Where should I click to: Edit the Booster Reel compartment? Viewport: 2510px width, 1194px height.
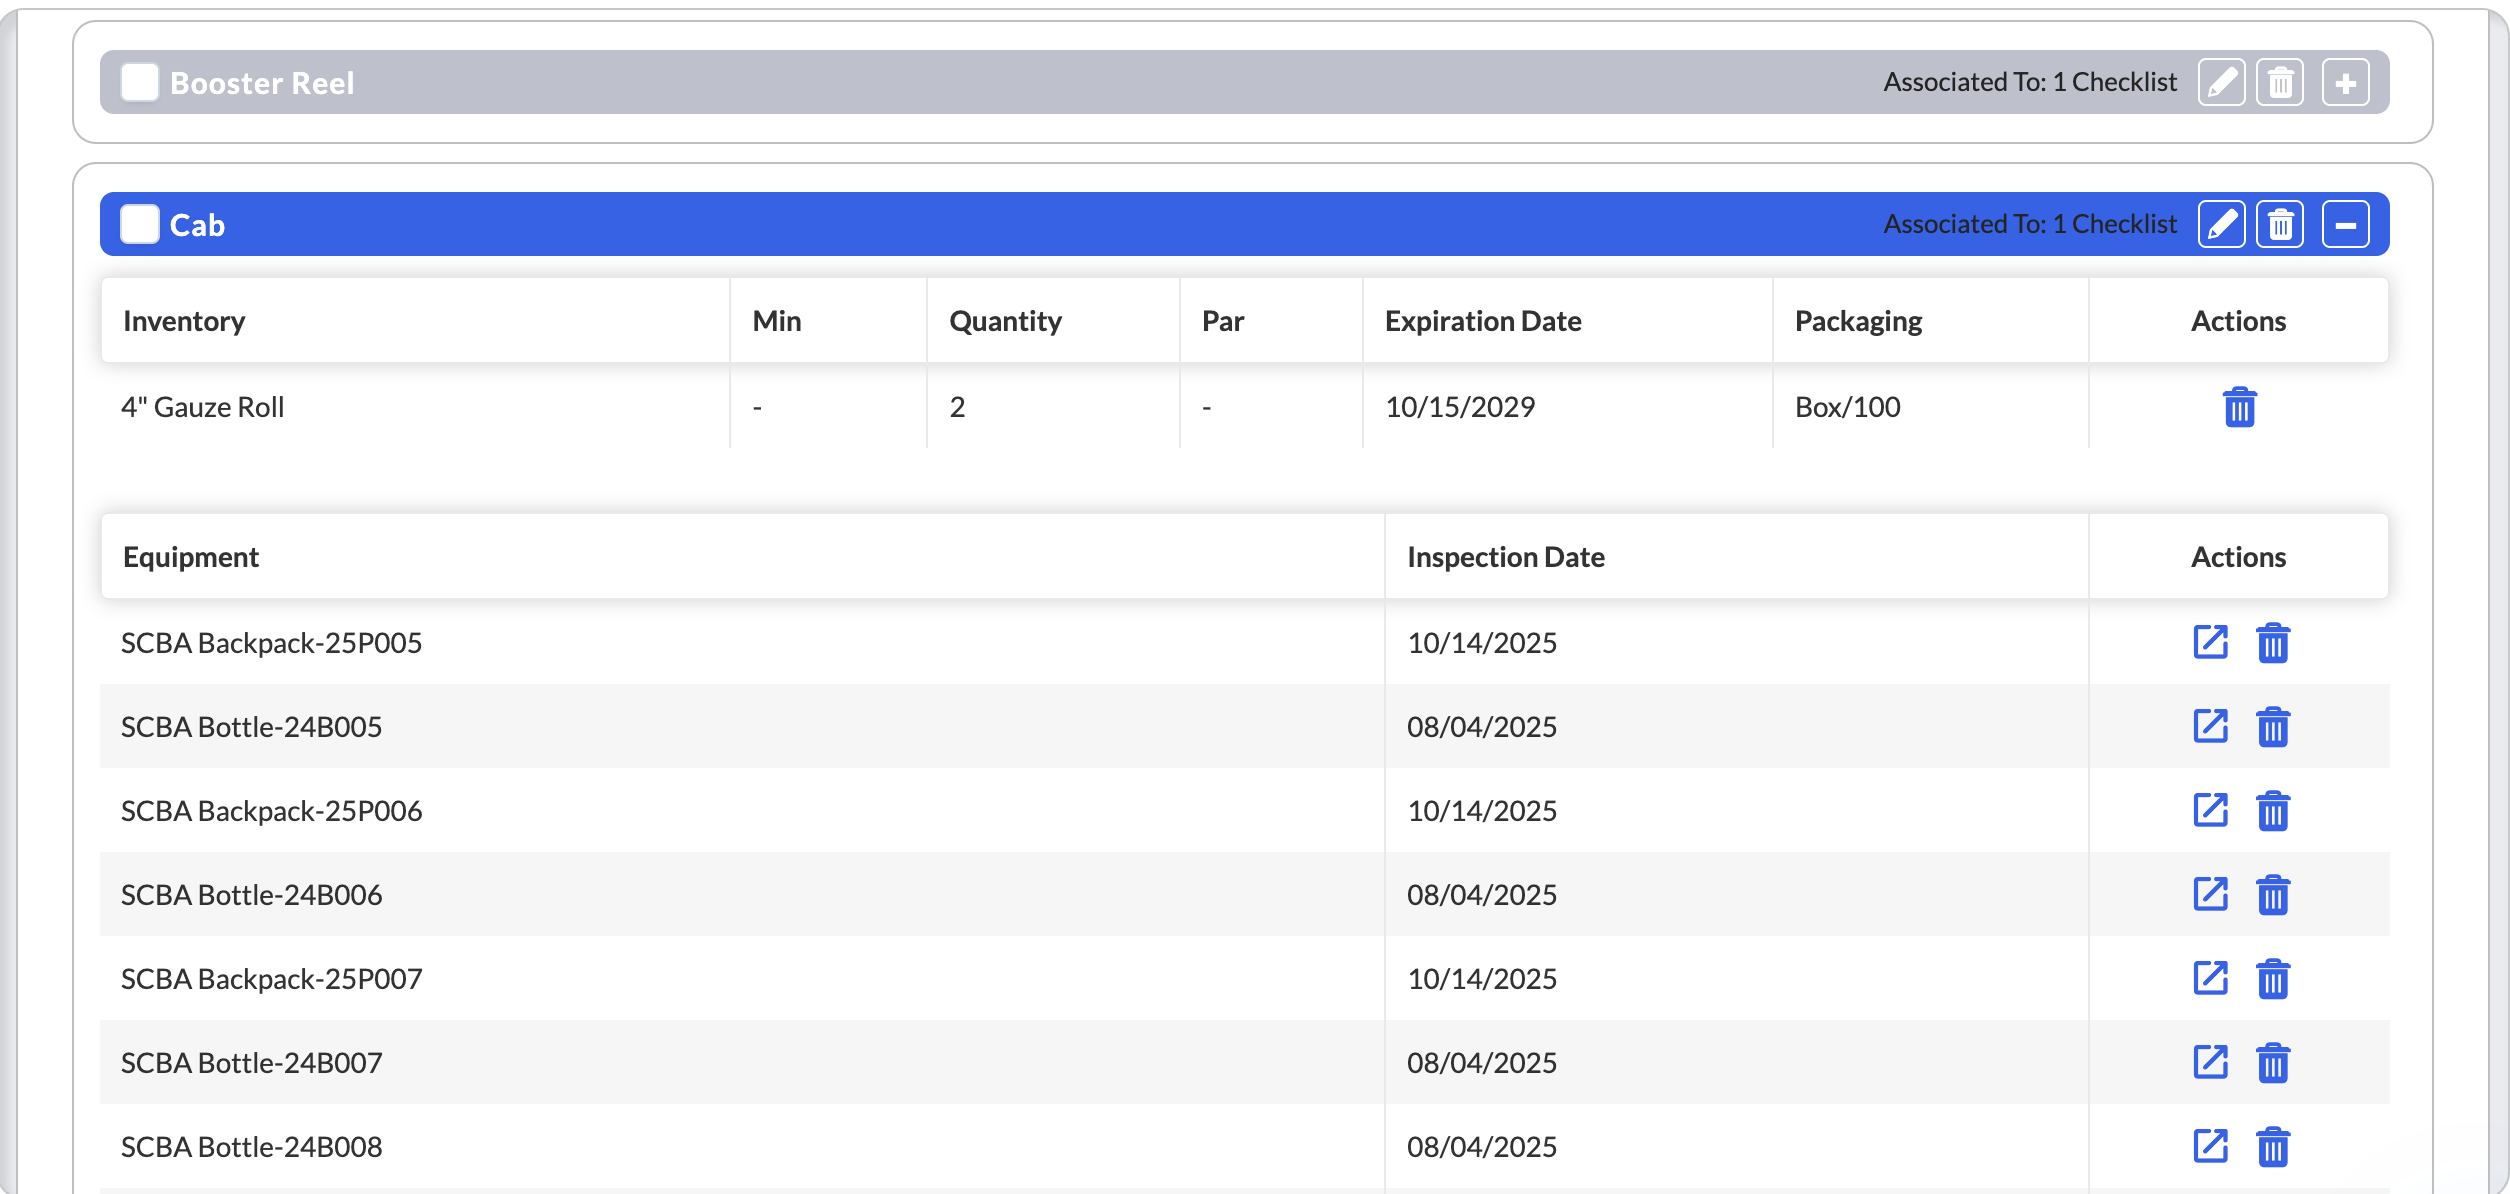[x=2221, y=82]
